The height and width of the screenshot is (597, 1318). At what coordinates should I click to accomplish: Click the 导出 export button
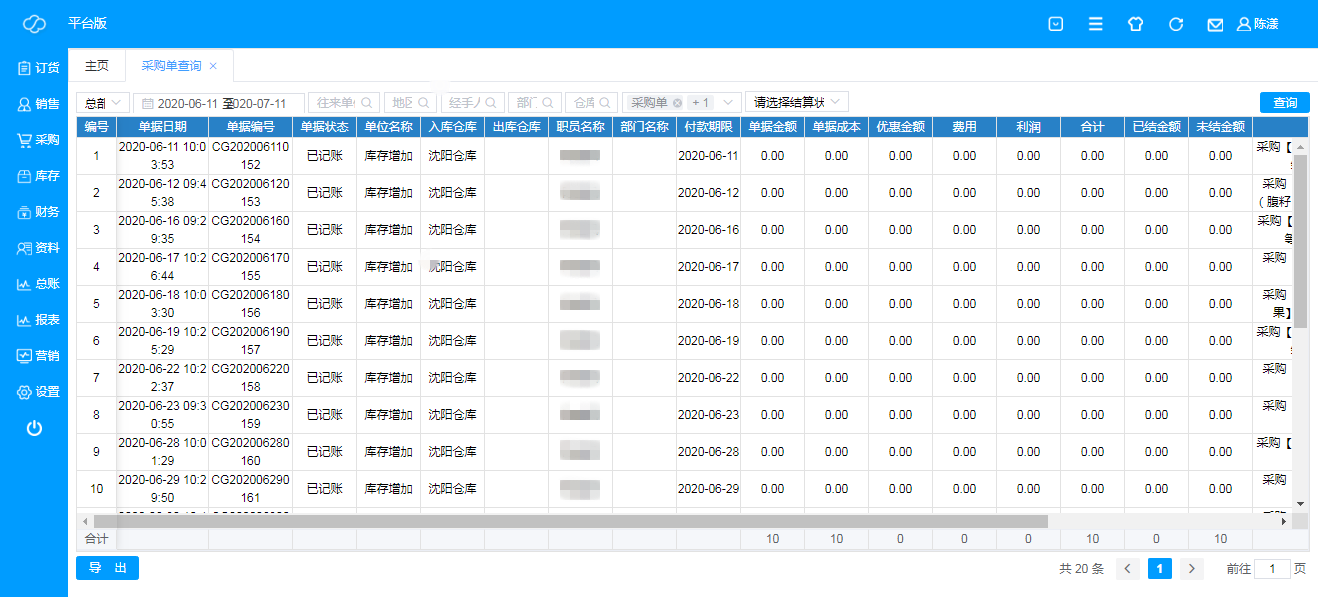[x=107, y=568]
